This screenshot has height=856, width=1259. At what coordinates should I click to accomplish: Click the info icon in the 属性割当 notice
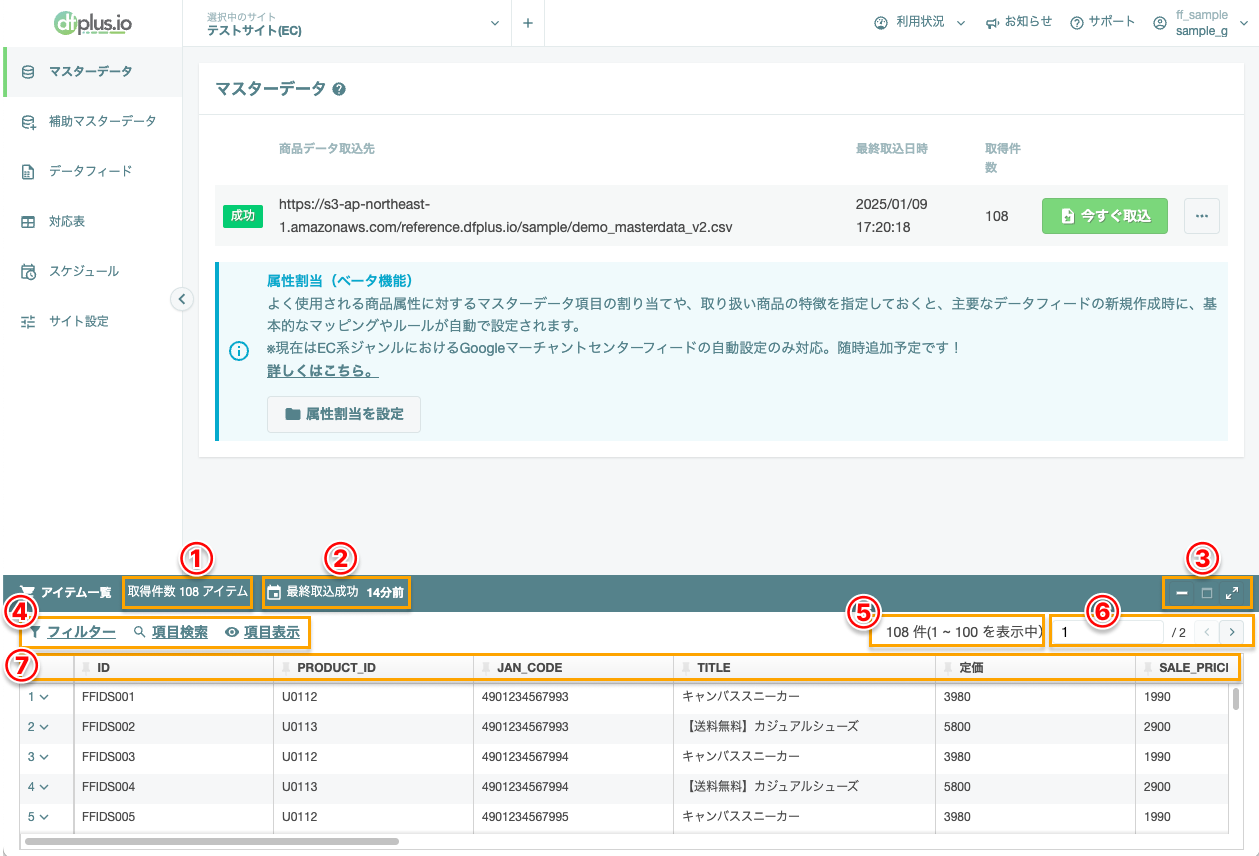coord(239,351)
